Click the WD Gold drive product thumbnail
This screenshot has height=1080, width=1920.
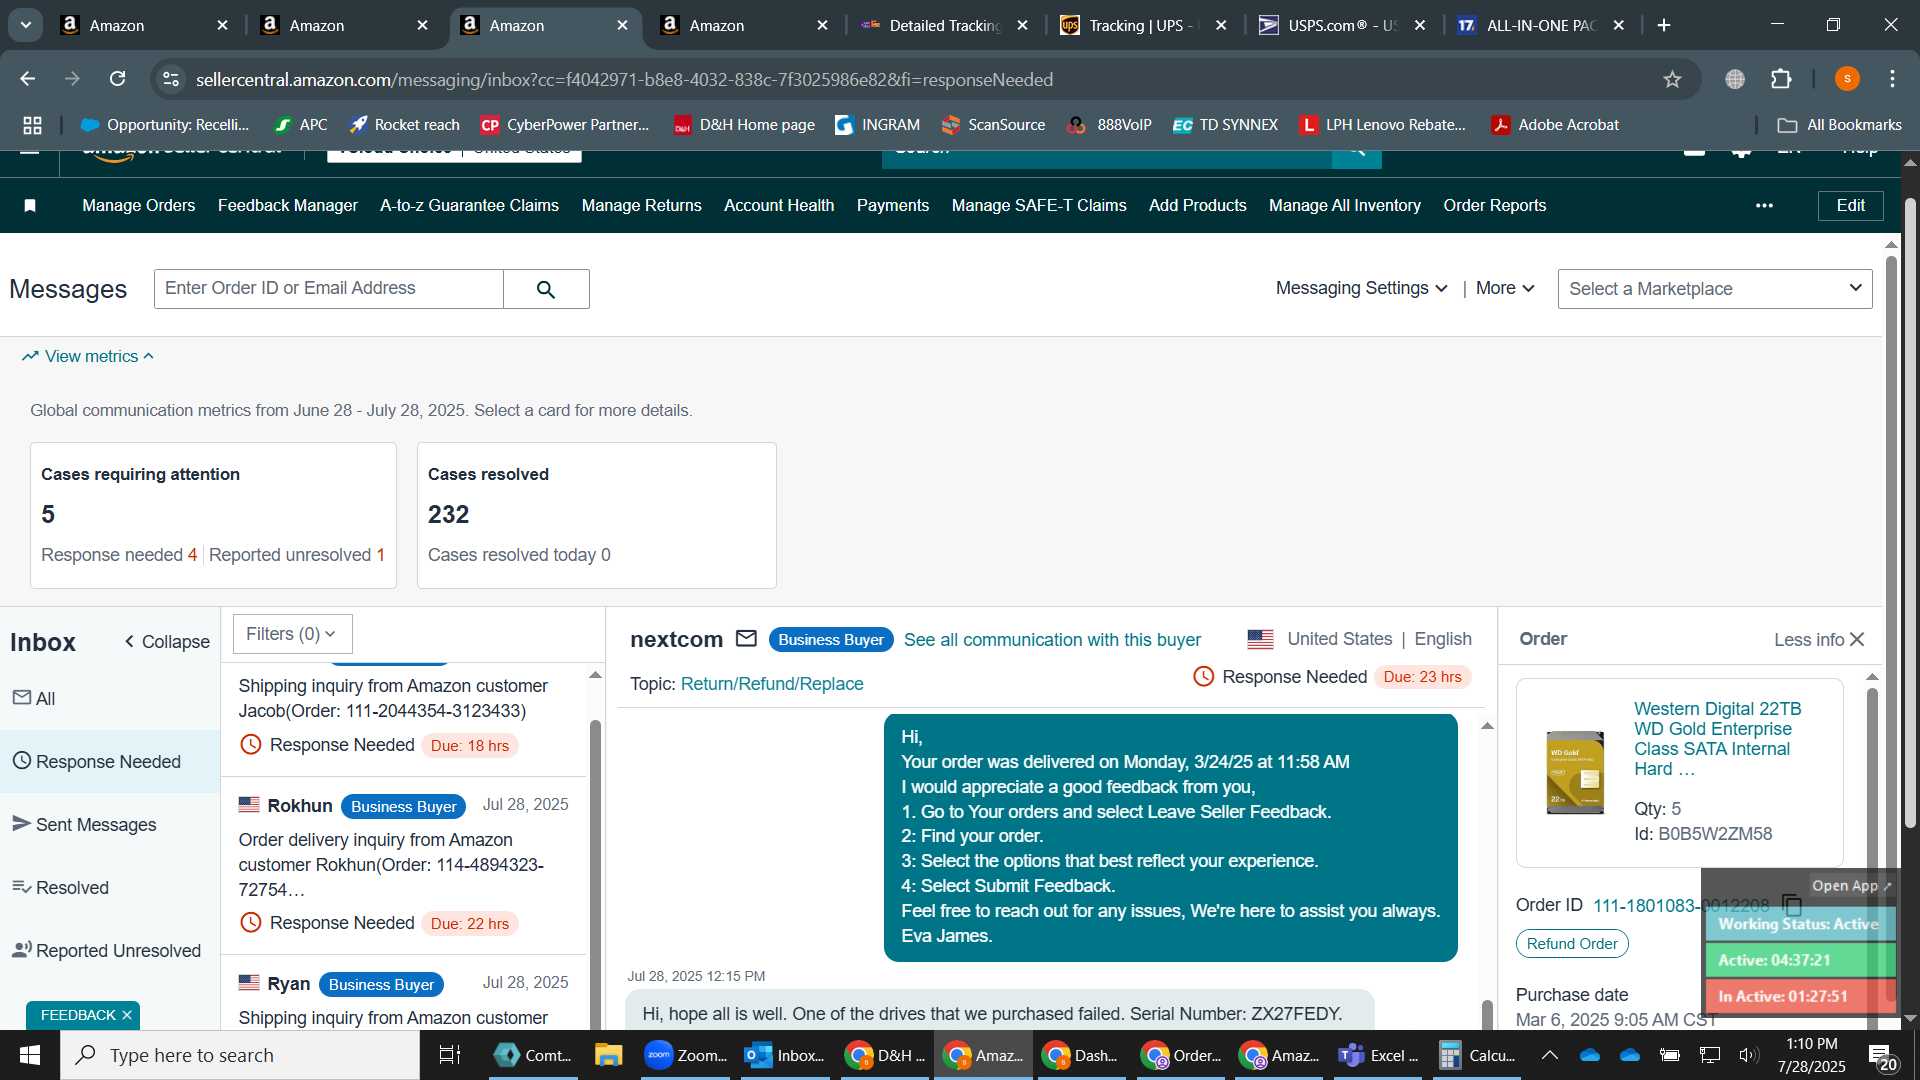point(1575,772)
